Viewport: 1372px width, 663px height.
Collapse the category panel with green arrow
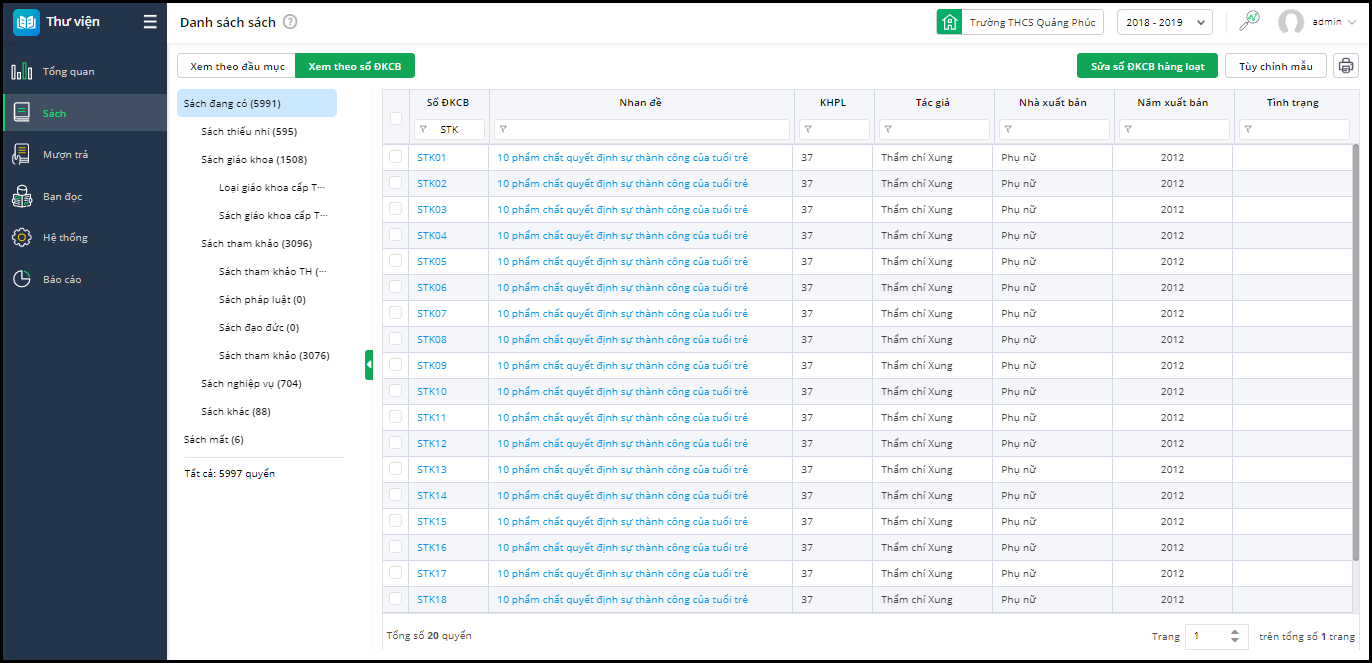369,365
